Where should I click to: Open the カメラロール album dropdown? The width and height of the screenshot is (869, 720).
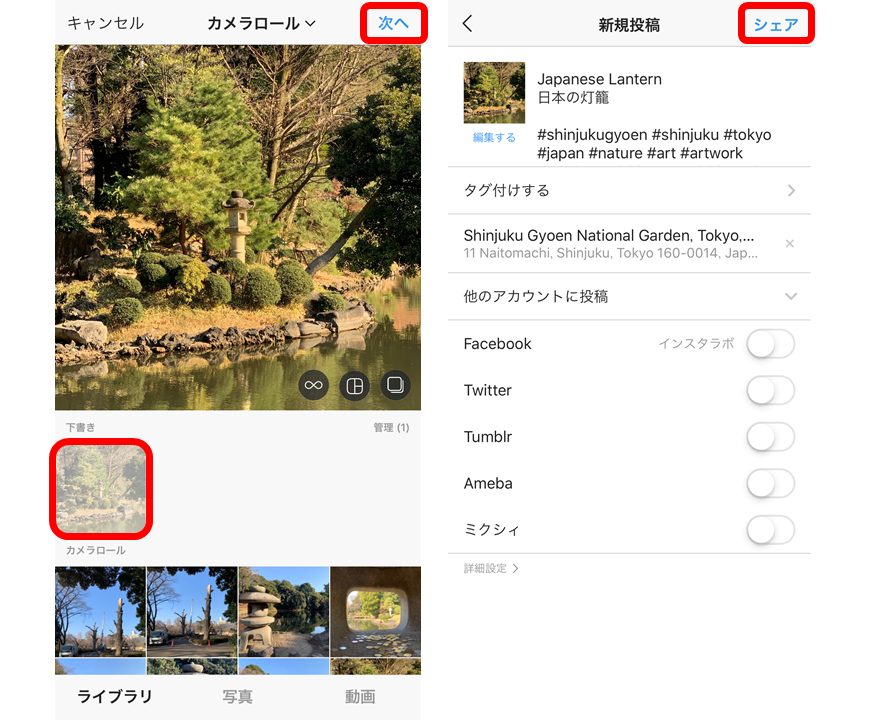pos(261,23)
